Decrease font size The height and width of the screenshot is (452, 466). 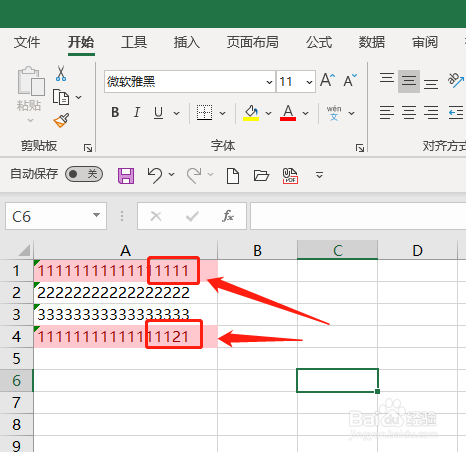(350, 80)
